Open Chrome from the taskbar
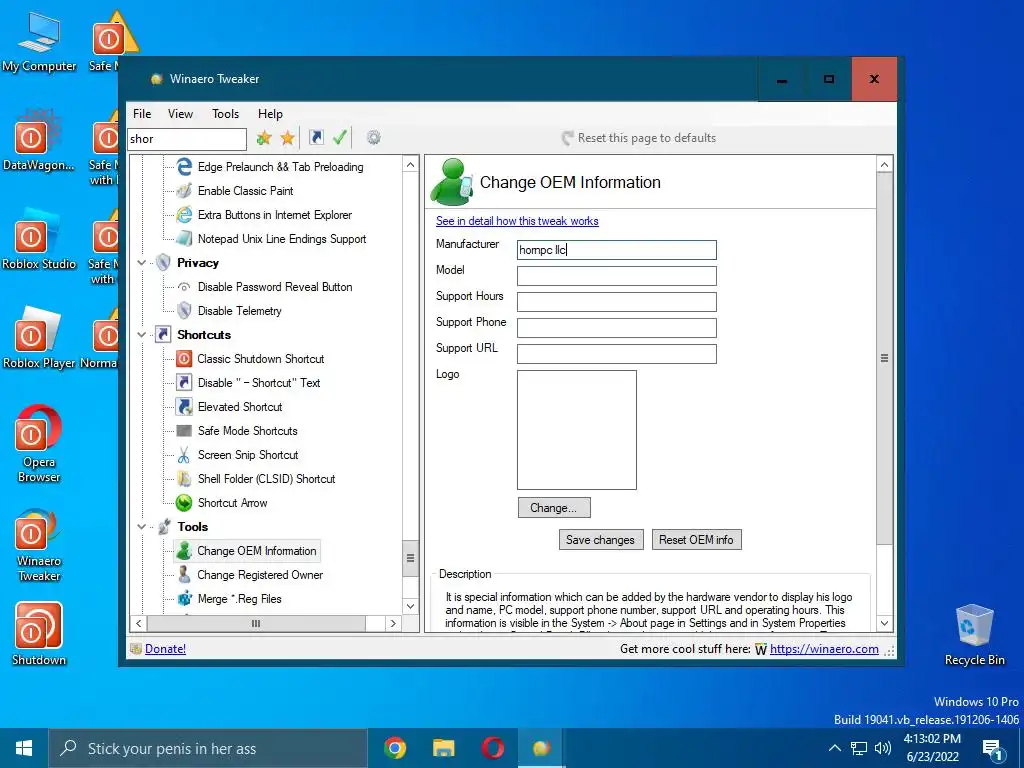 (x=394, y=748)
